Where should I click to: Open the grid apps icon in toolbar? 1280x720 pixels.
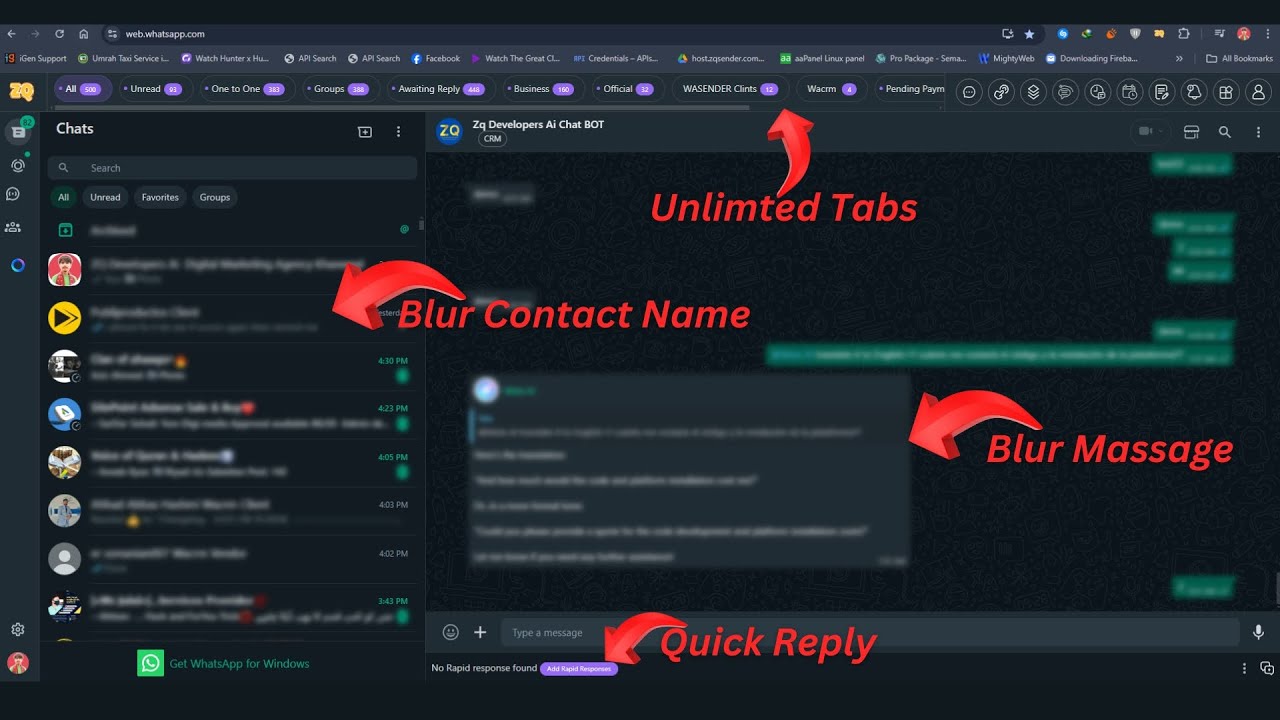pyautogui.click(x=1226, y=92)
